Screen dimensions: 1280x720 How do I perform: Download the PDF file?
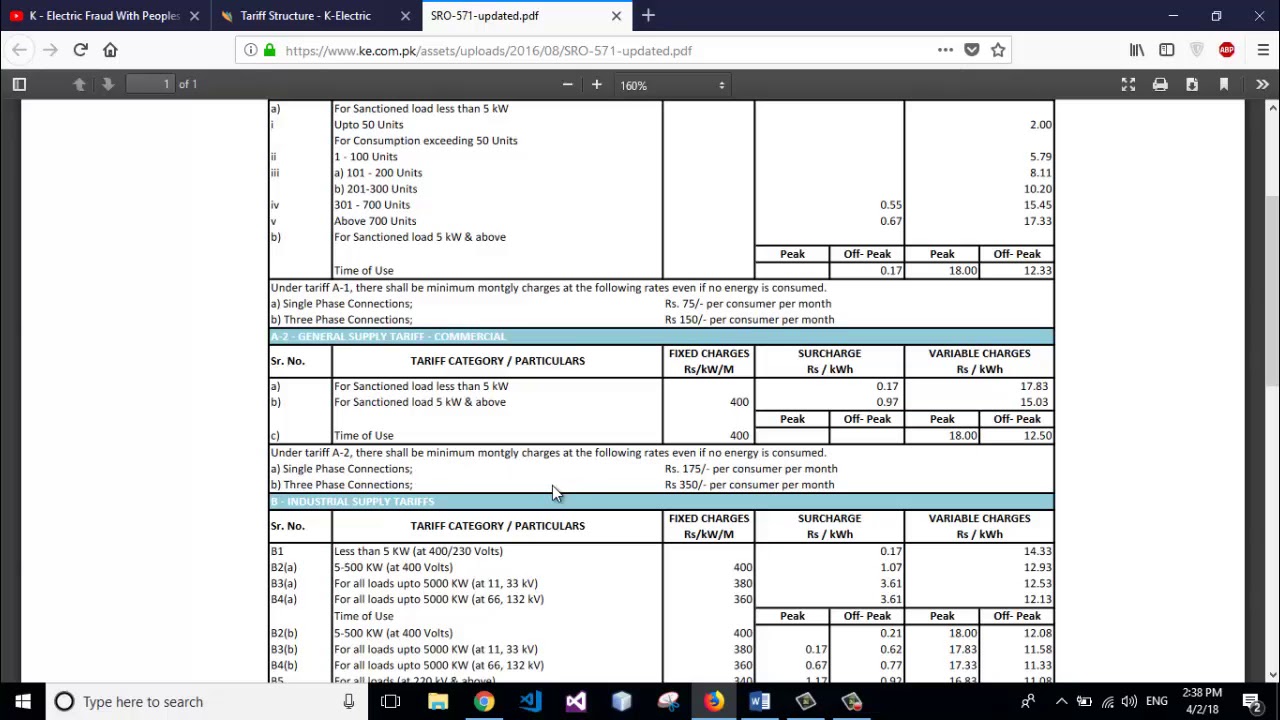click(x=1192, y=85)
